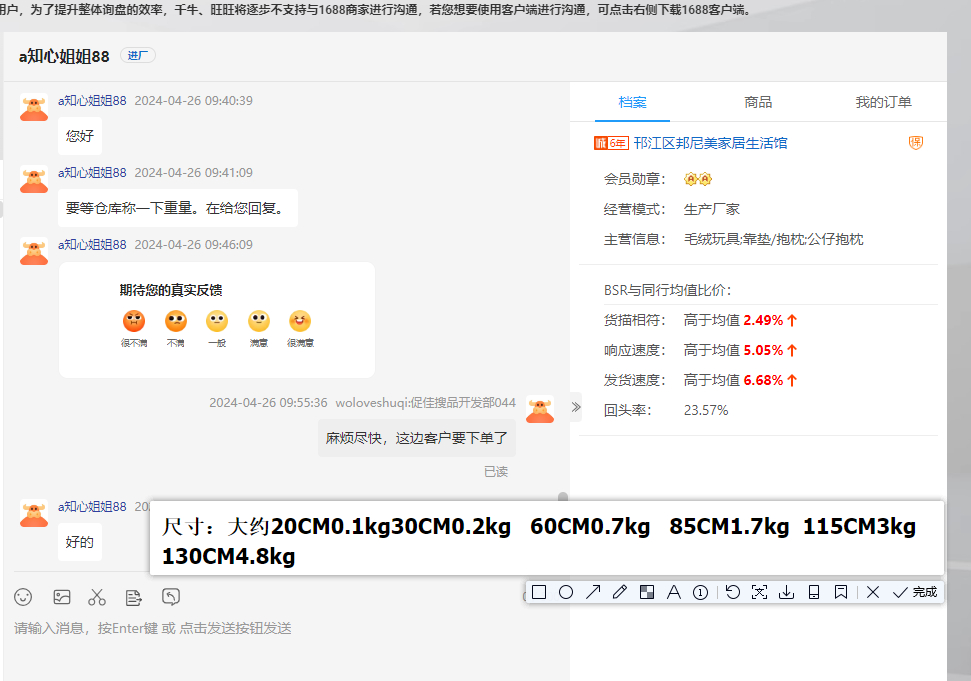Click the chat scrollbar handle
971x681 pixels.
tap(563, 497)
